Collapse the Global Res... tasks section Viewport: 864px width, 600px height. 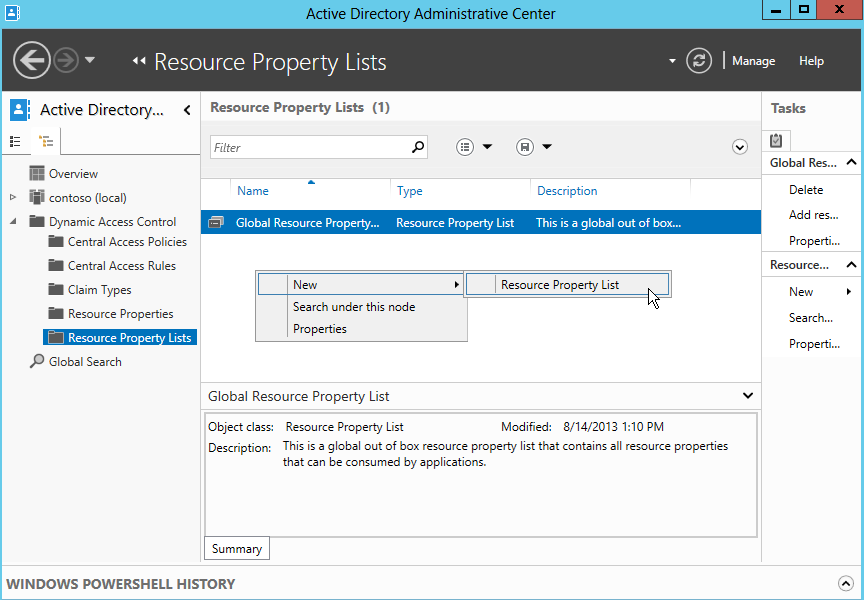coord(851,162)
